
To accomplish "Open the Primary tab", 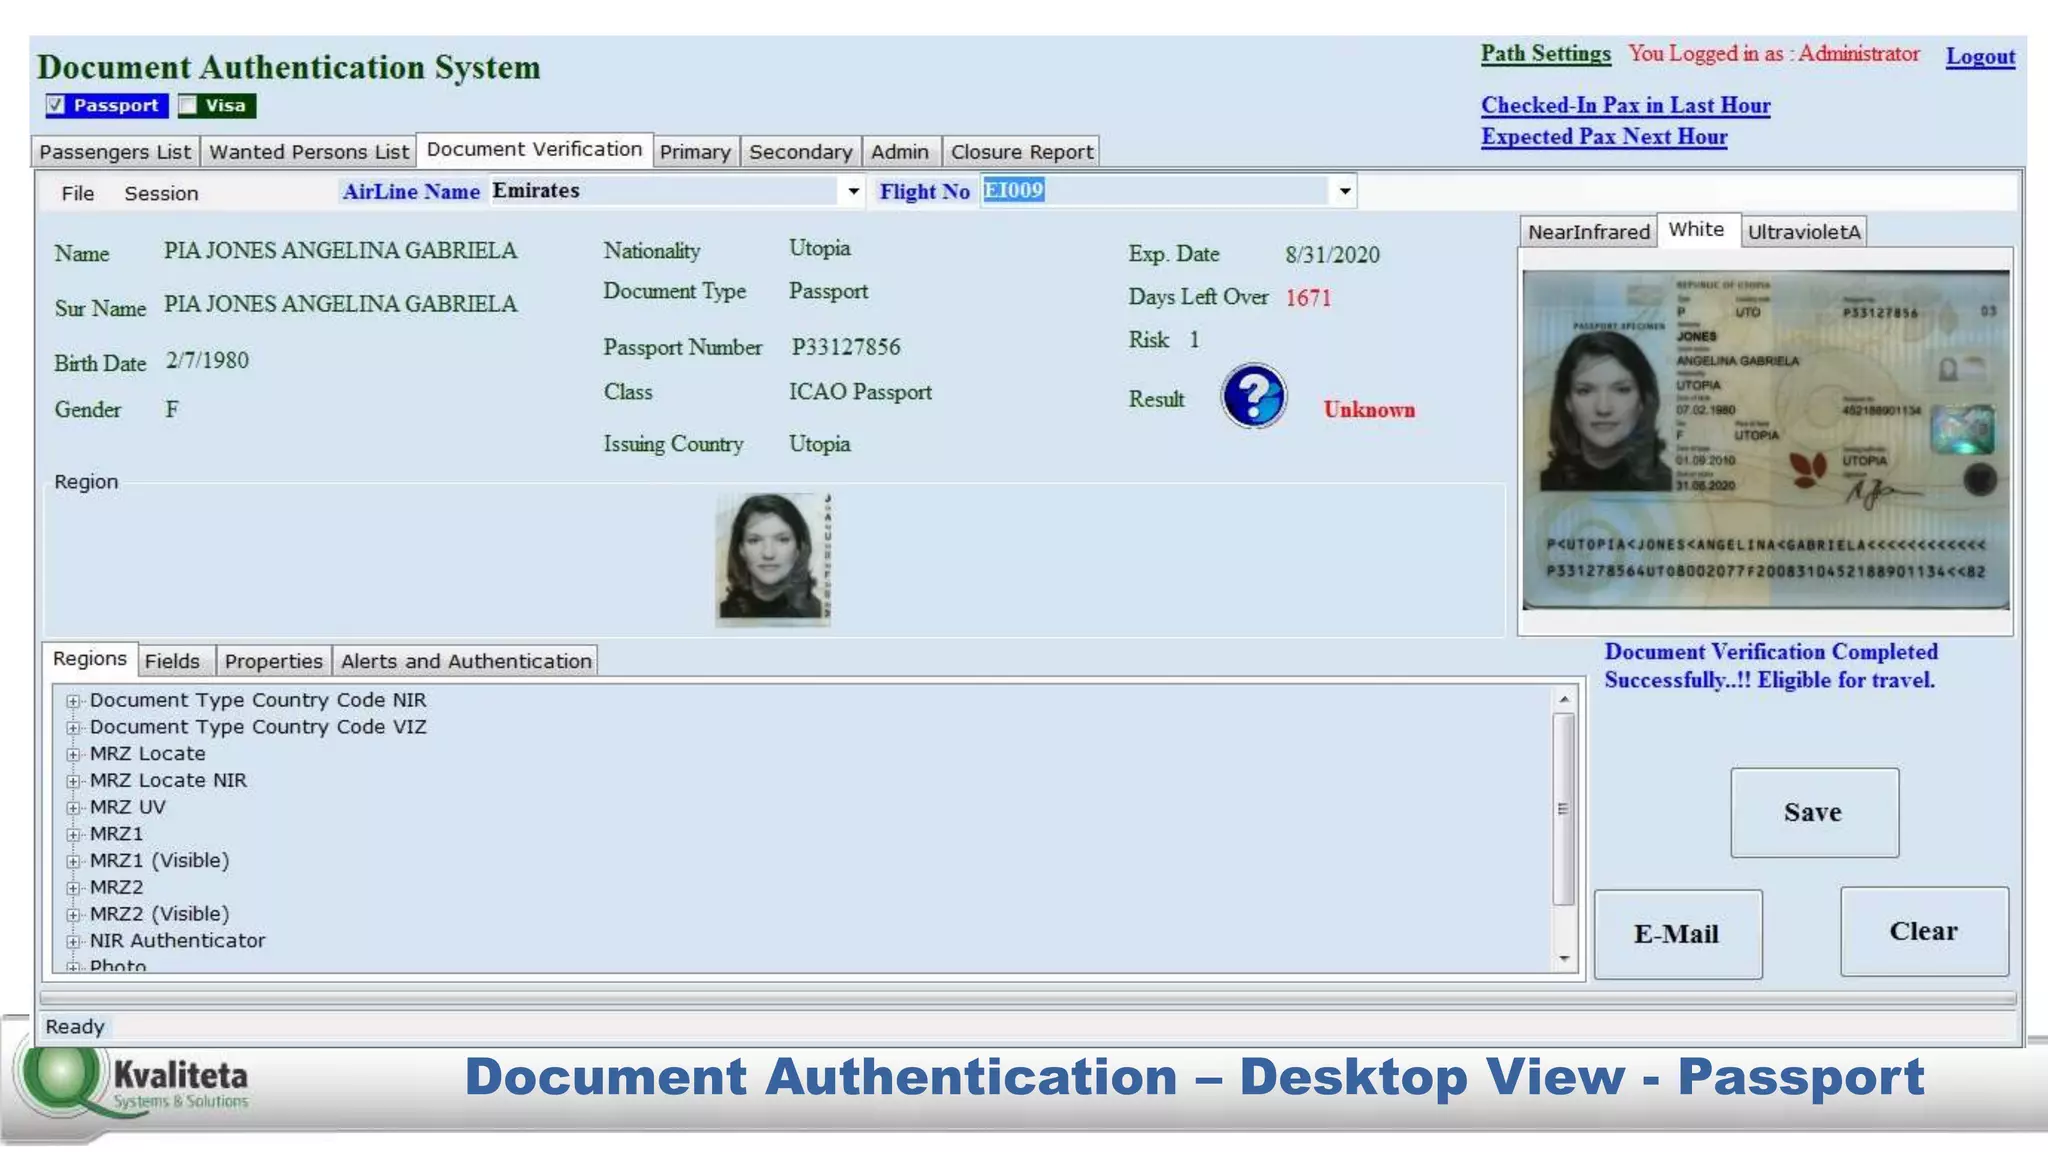I will [695, 152].
